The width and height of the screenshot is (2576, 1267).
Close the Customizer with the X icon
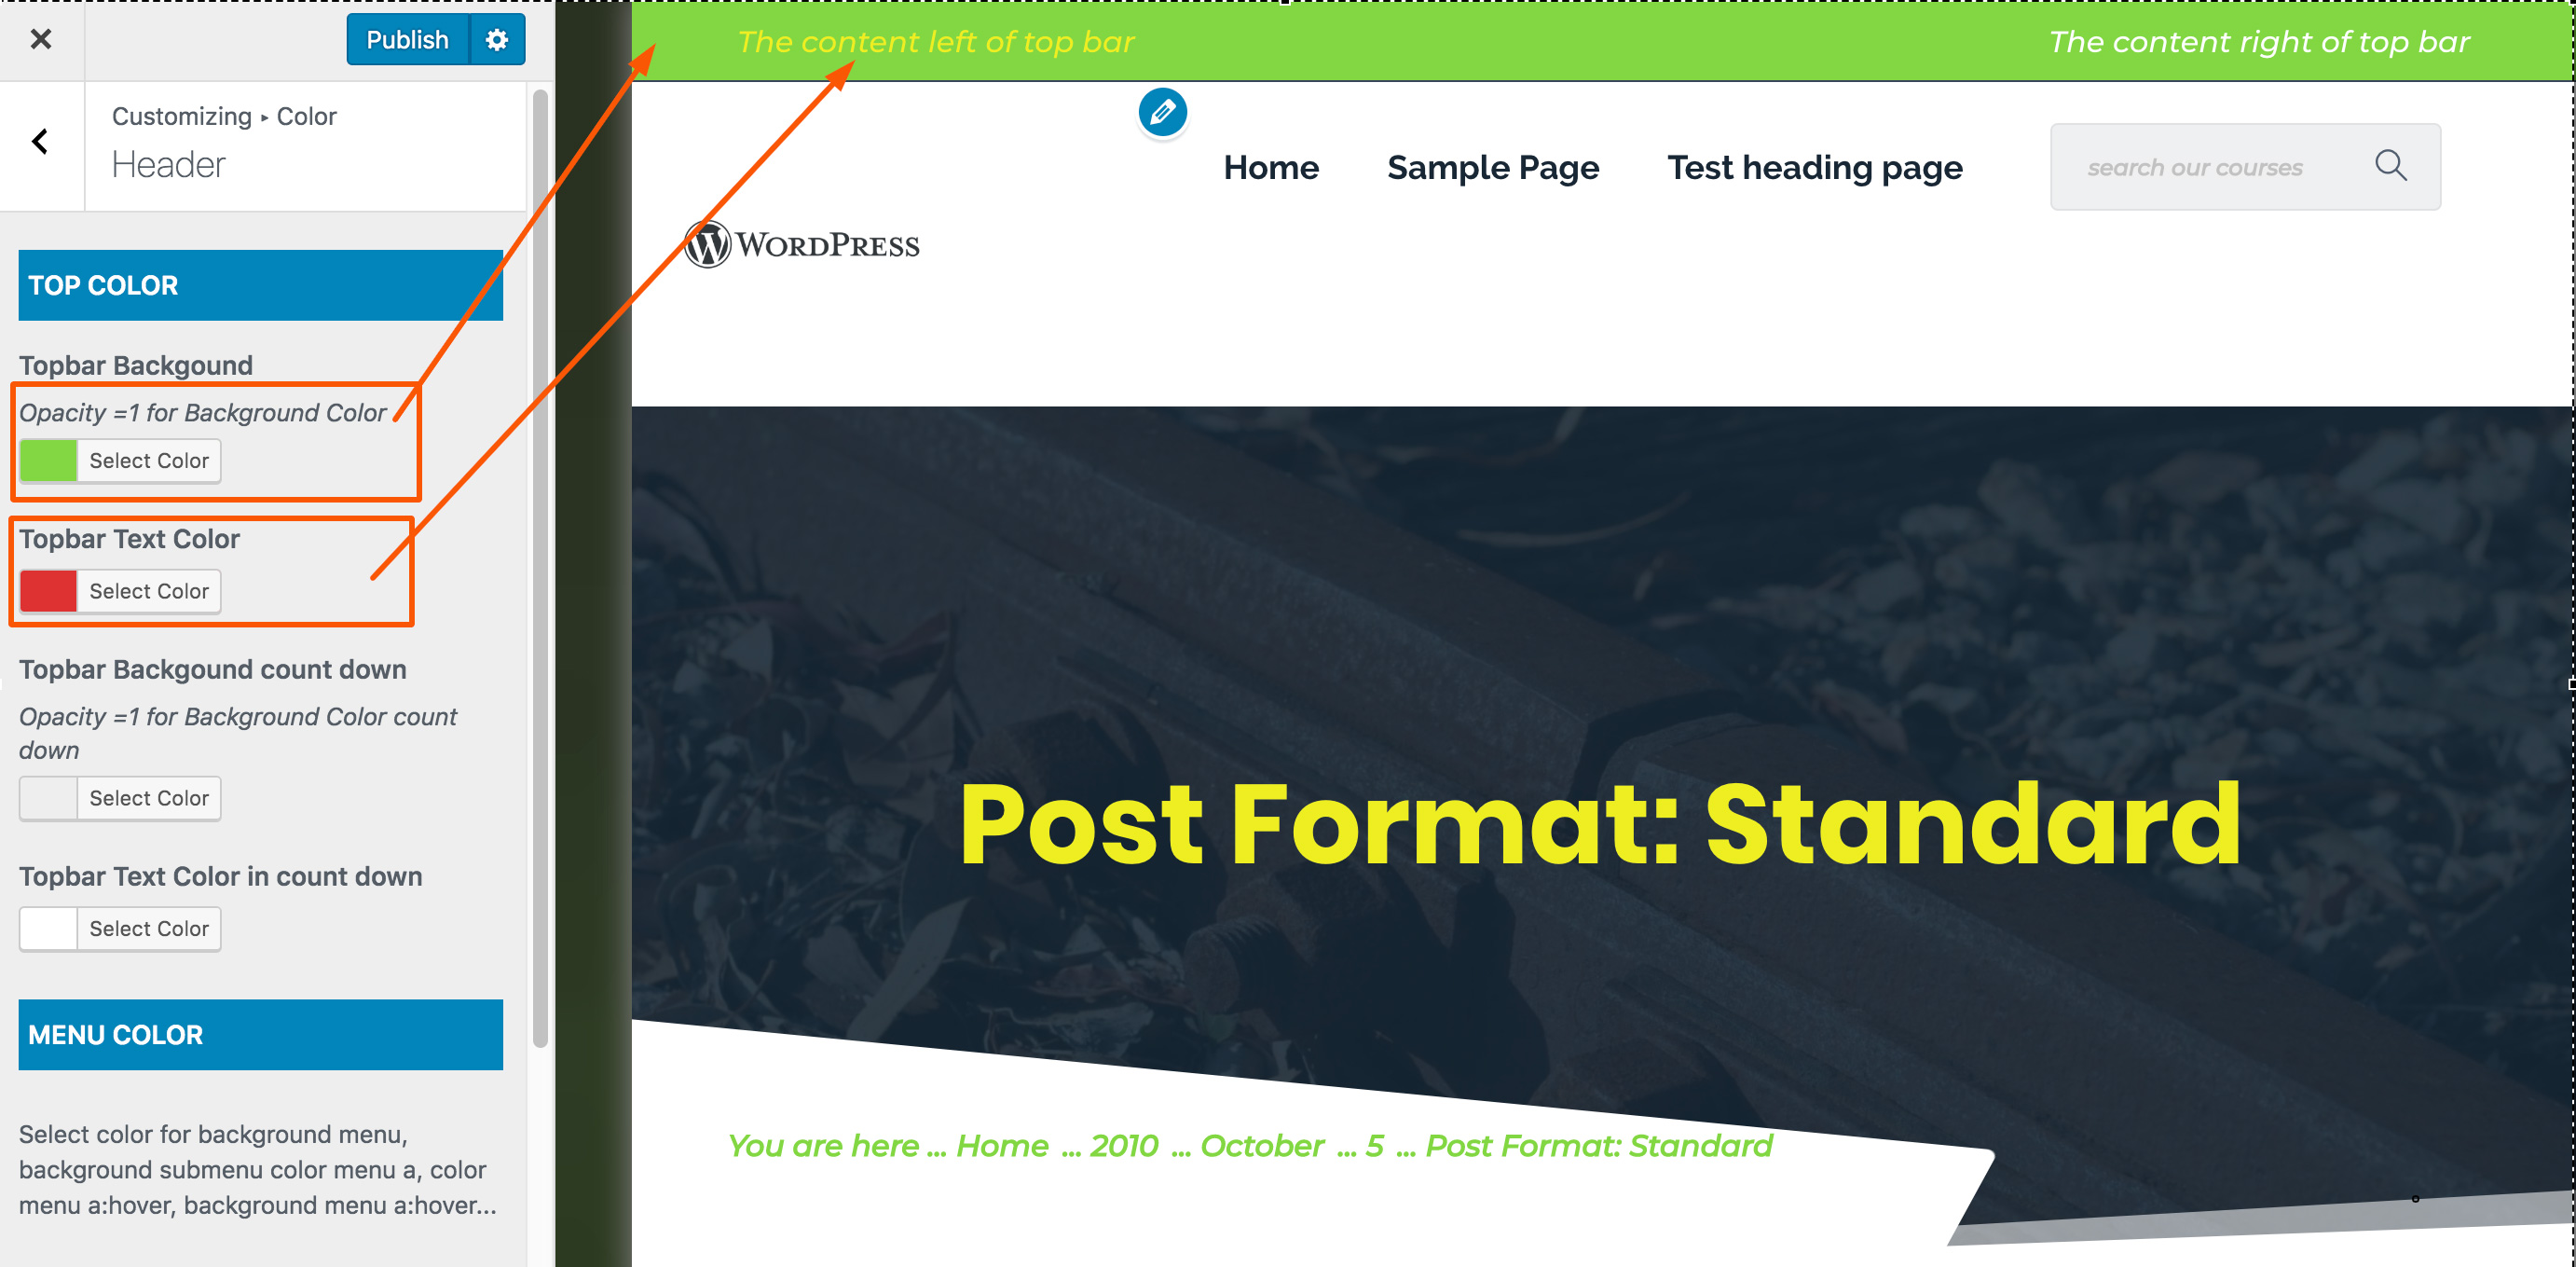[x=41, y=39]
